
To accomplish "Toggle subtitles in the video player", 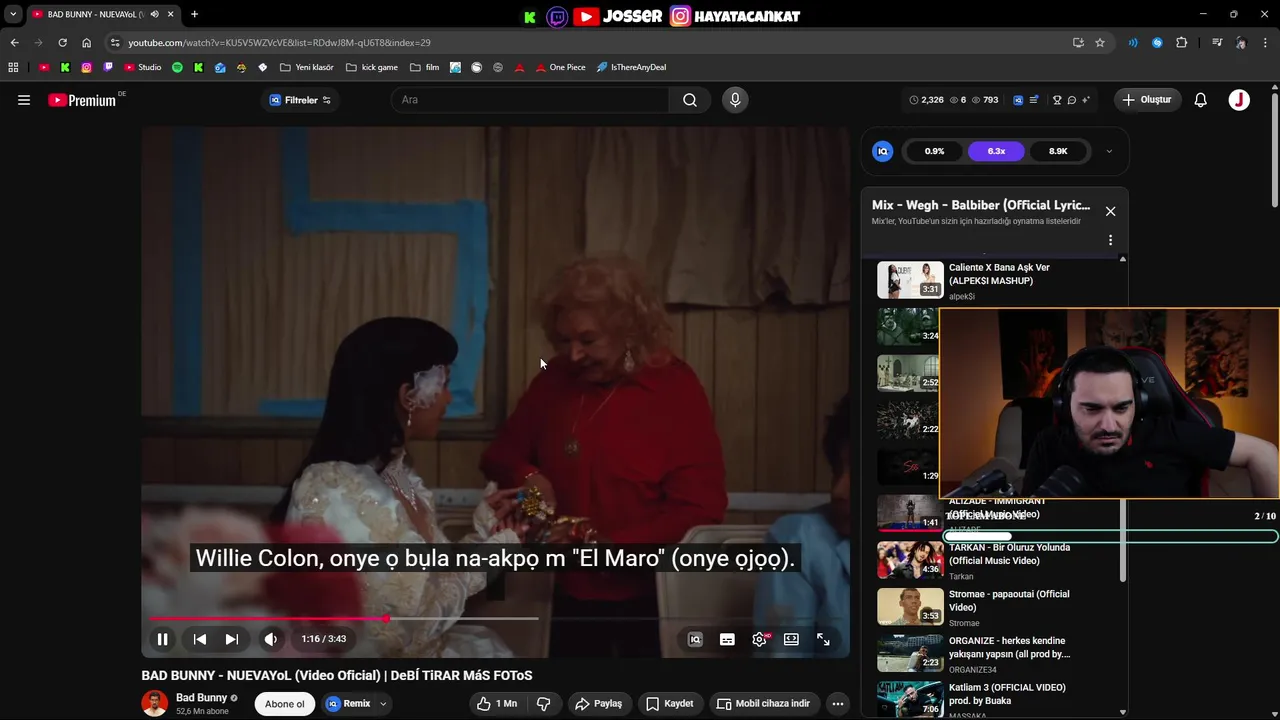I will (x=727, y=639).
